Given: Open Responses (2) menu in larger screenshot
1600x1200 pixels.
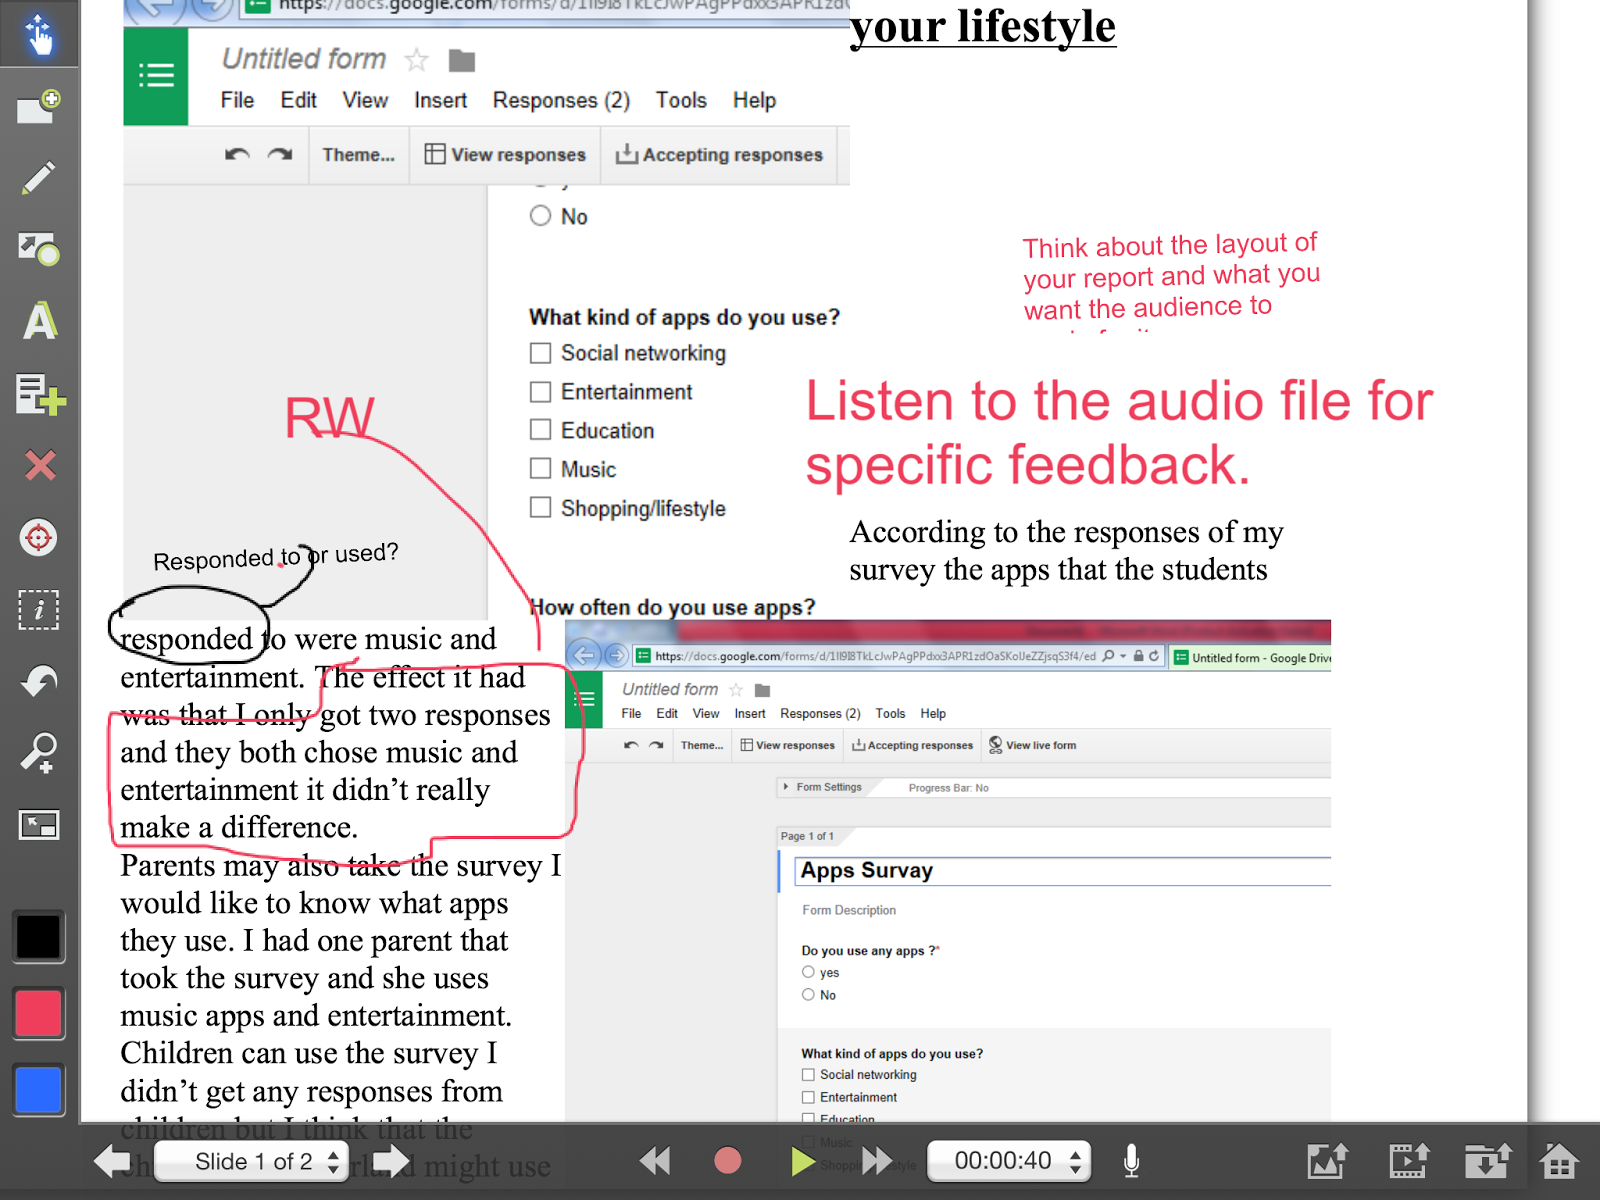Looking at the screenshot, I should pos(561,101).
